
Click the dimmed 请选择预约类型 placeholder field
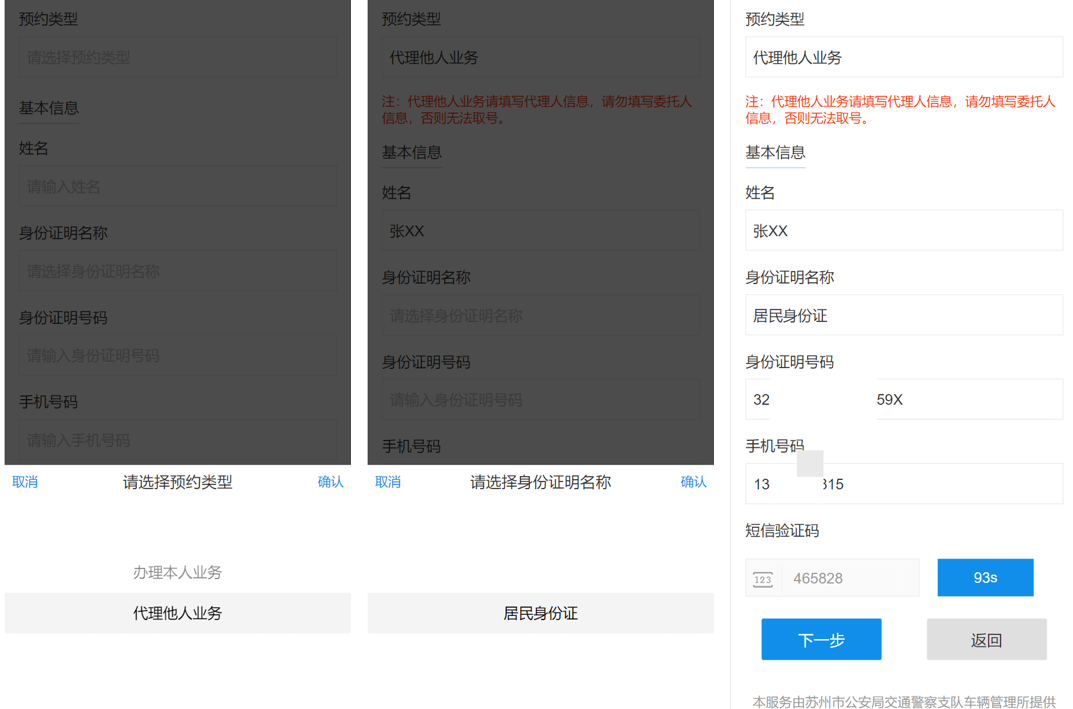177,58
